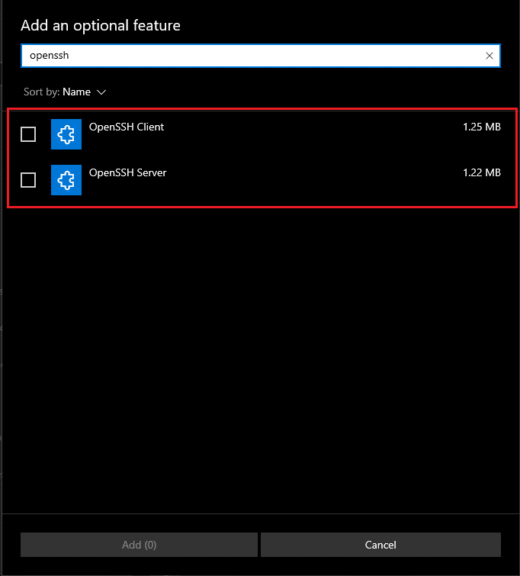520x576 pixels.
Task: Click the OpenSSH Server puzzle icon
Action: click(x=66, y=180)
